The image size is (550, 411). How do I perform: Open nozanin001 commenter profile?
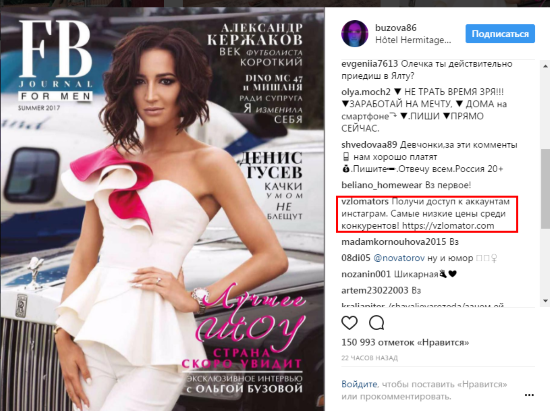click(366, 274)
